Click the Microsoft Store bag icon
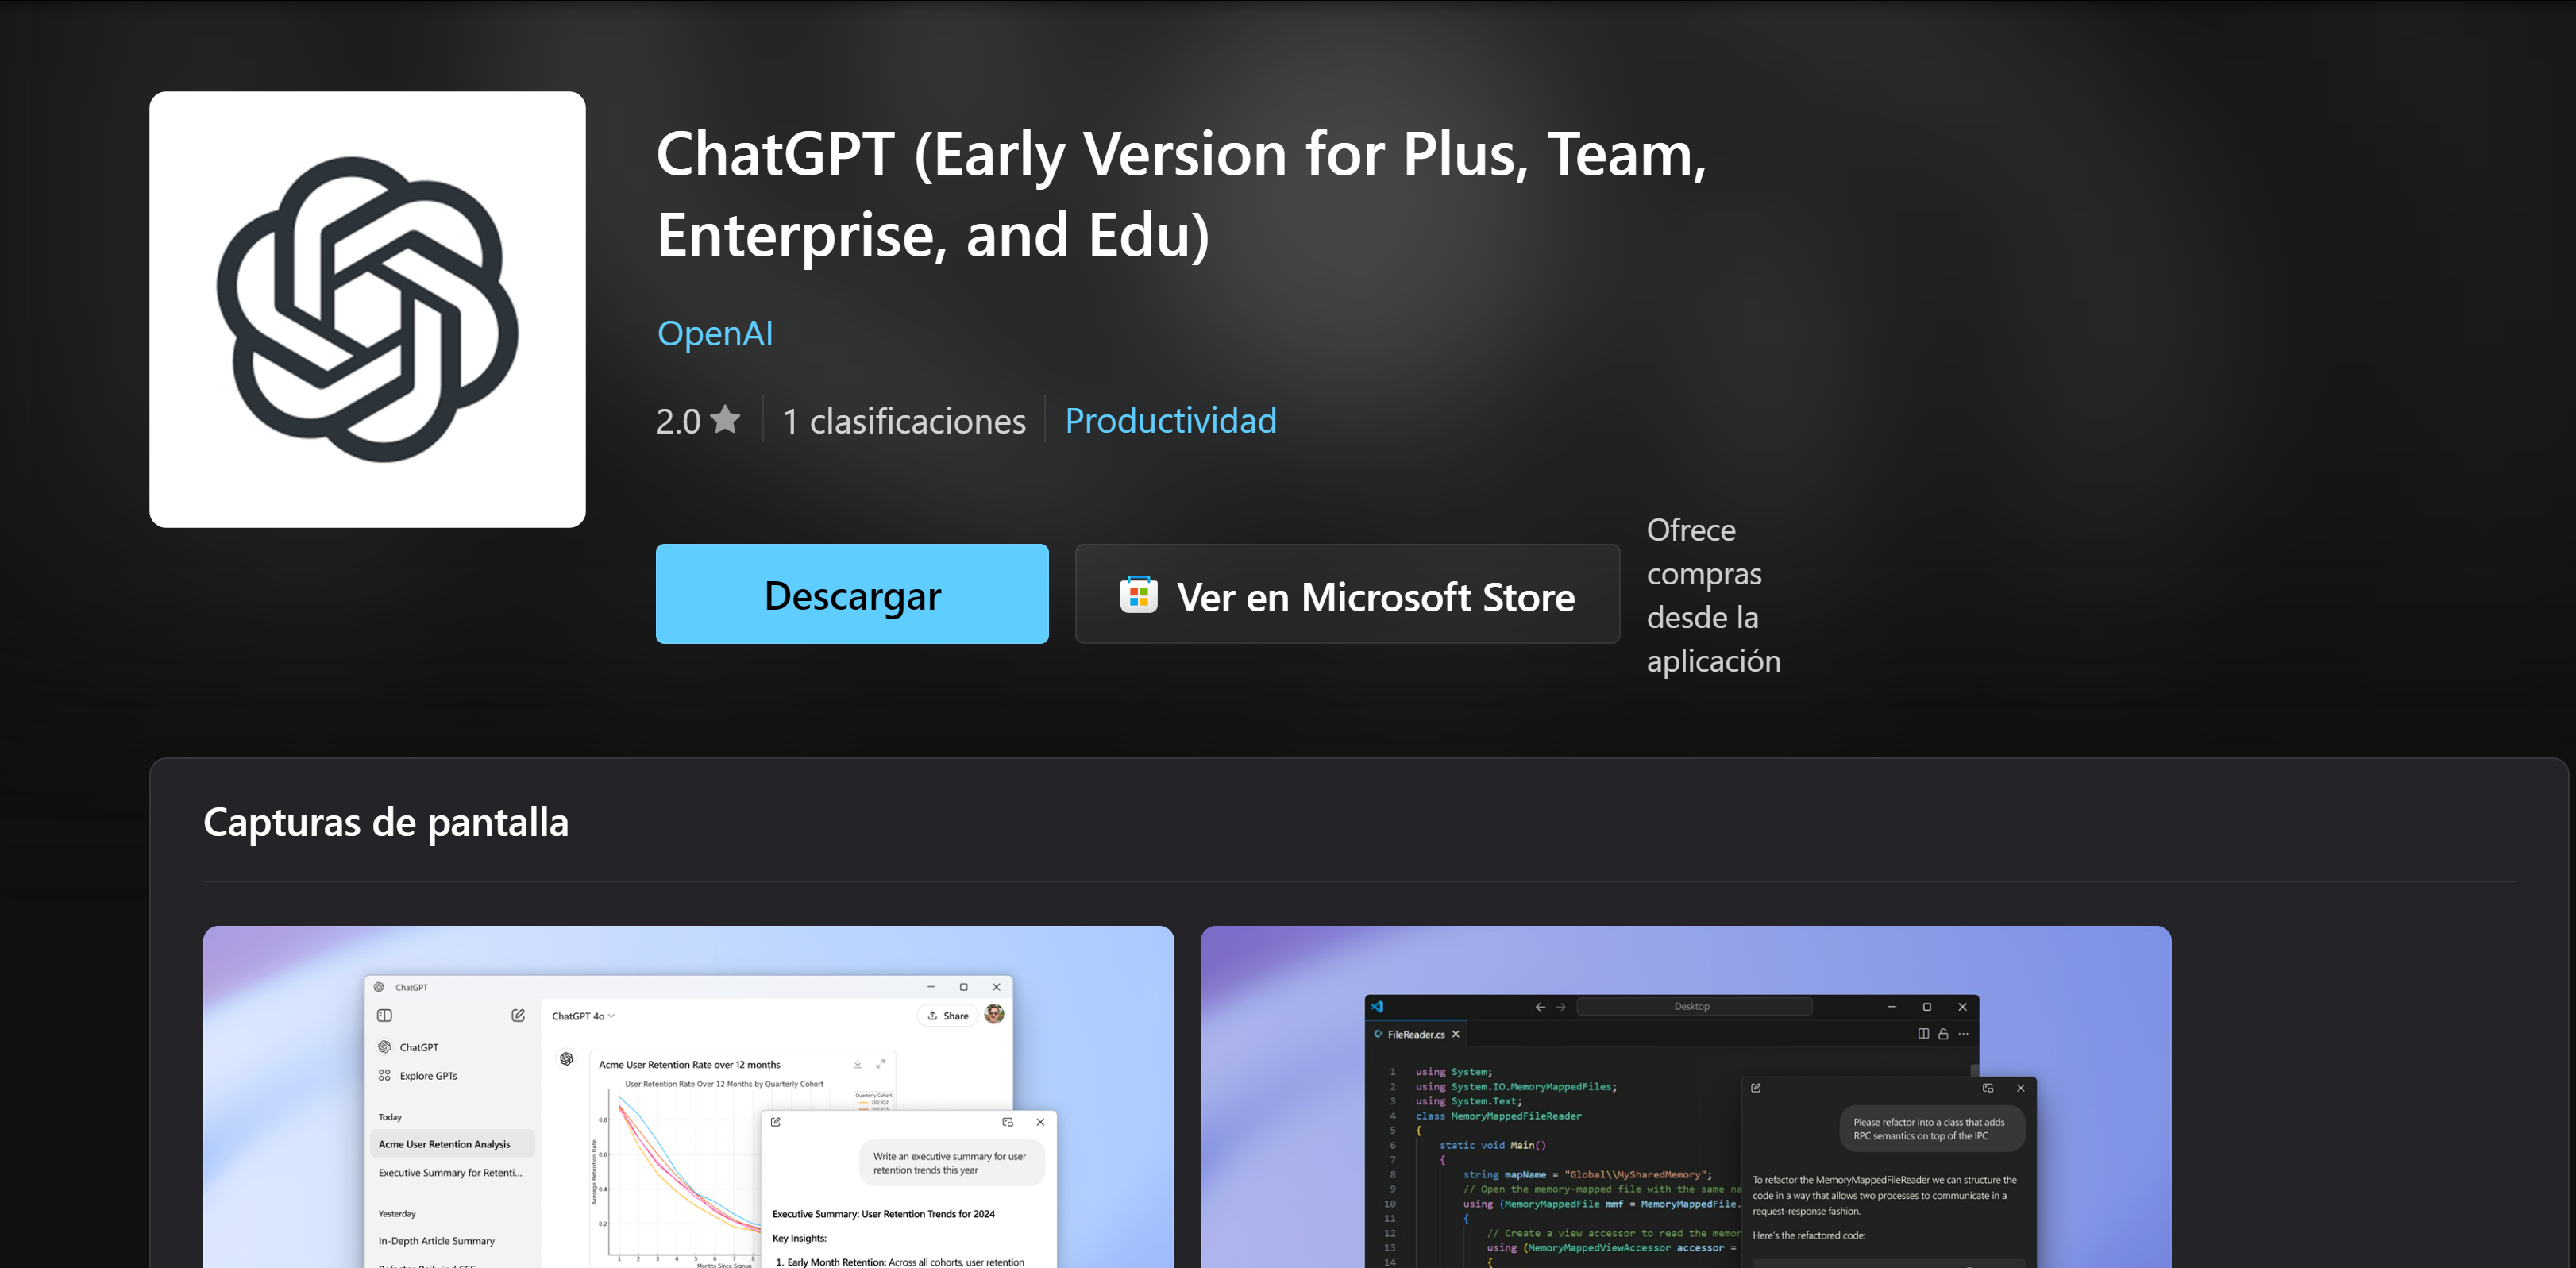This screenshot has height=1268, width=2576. [1138, 595]
